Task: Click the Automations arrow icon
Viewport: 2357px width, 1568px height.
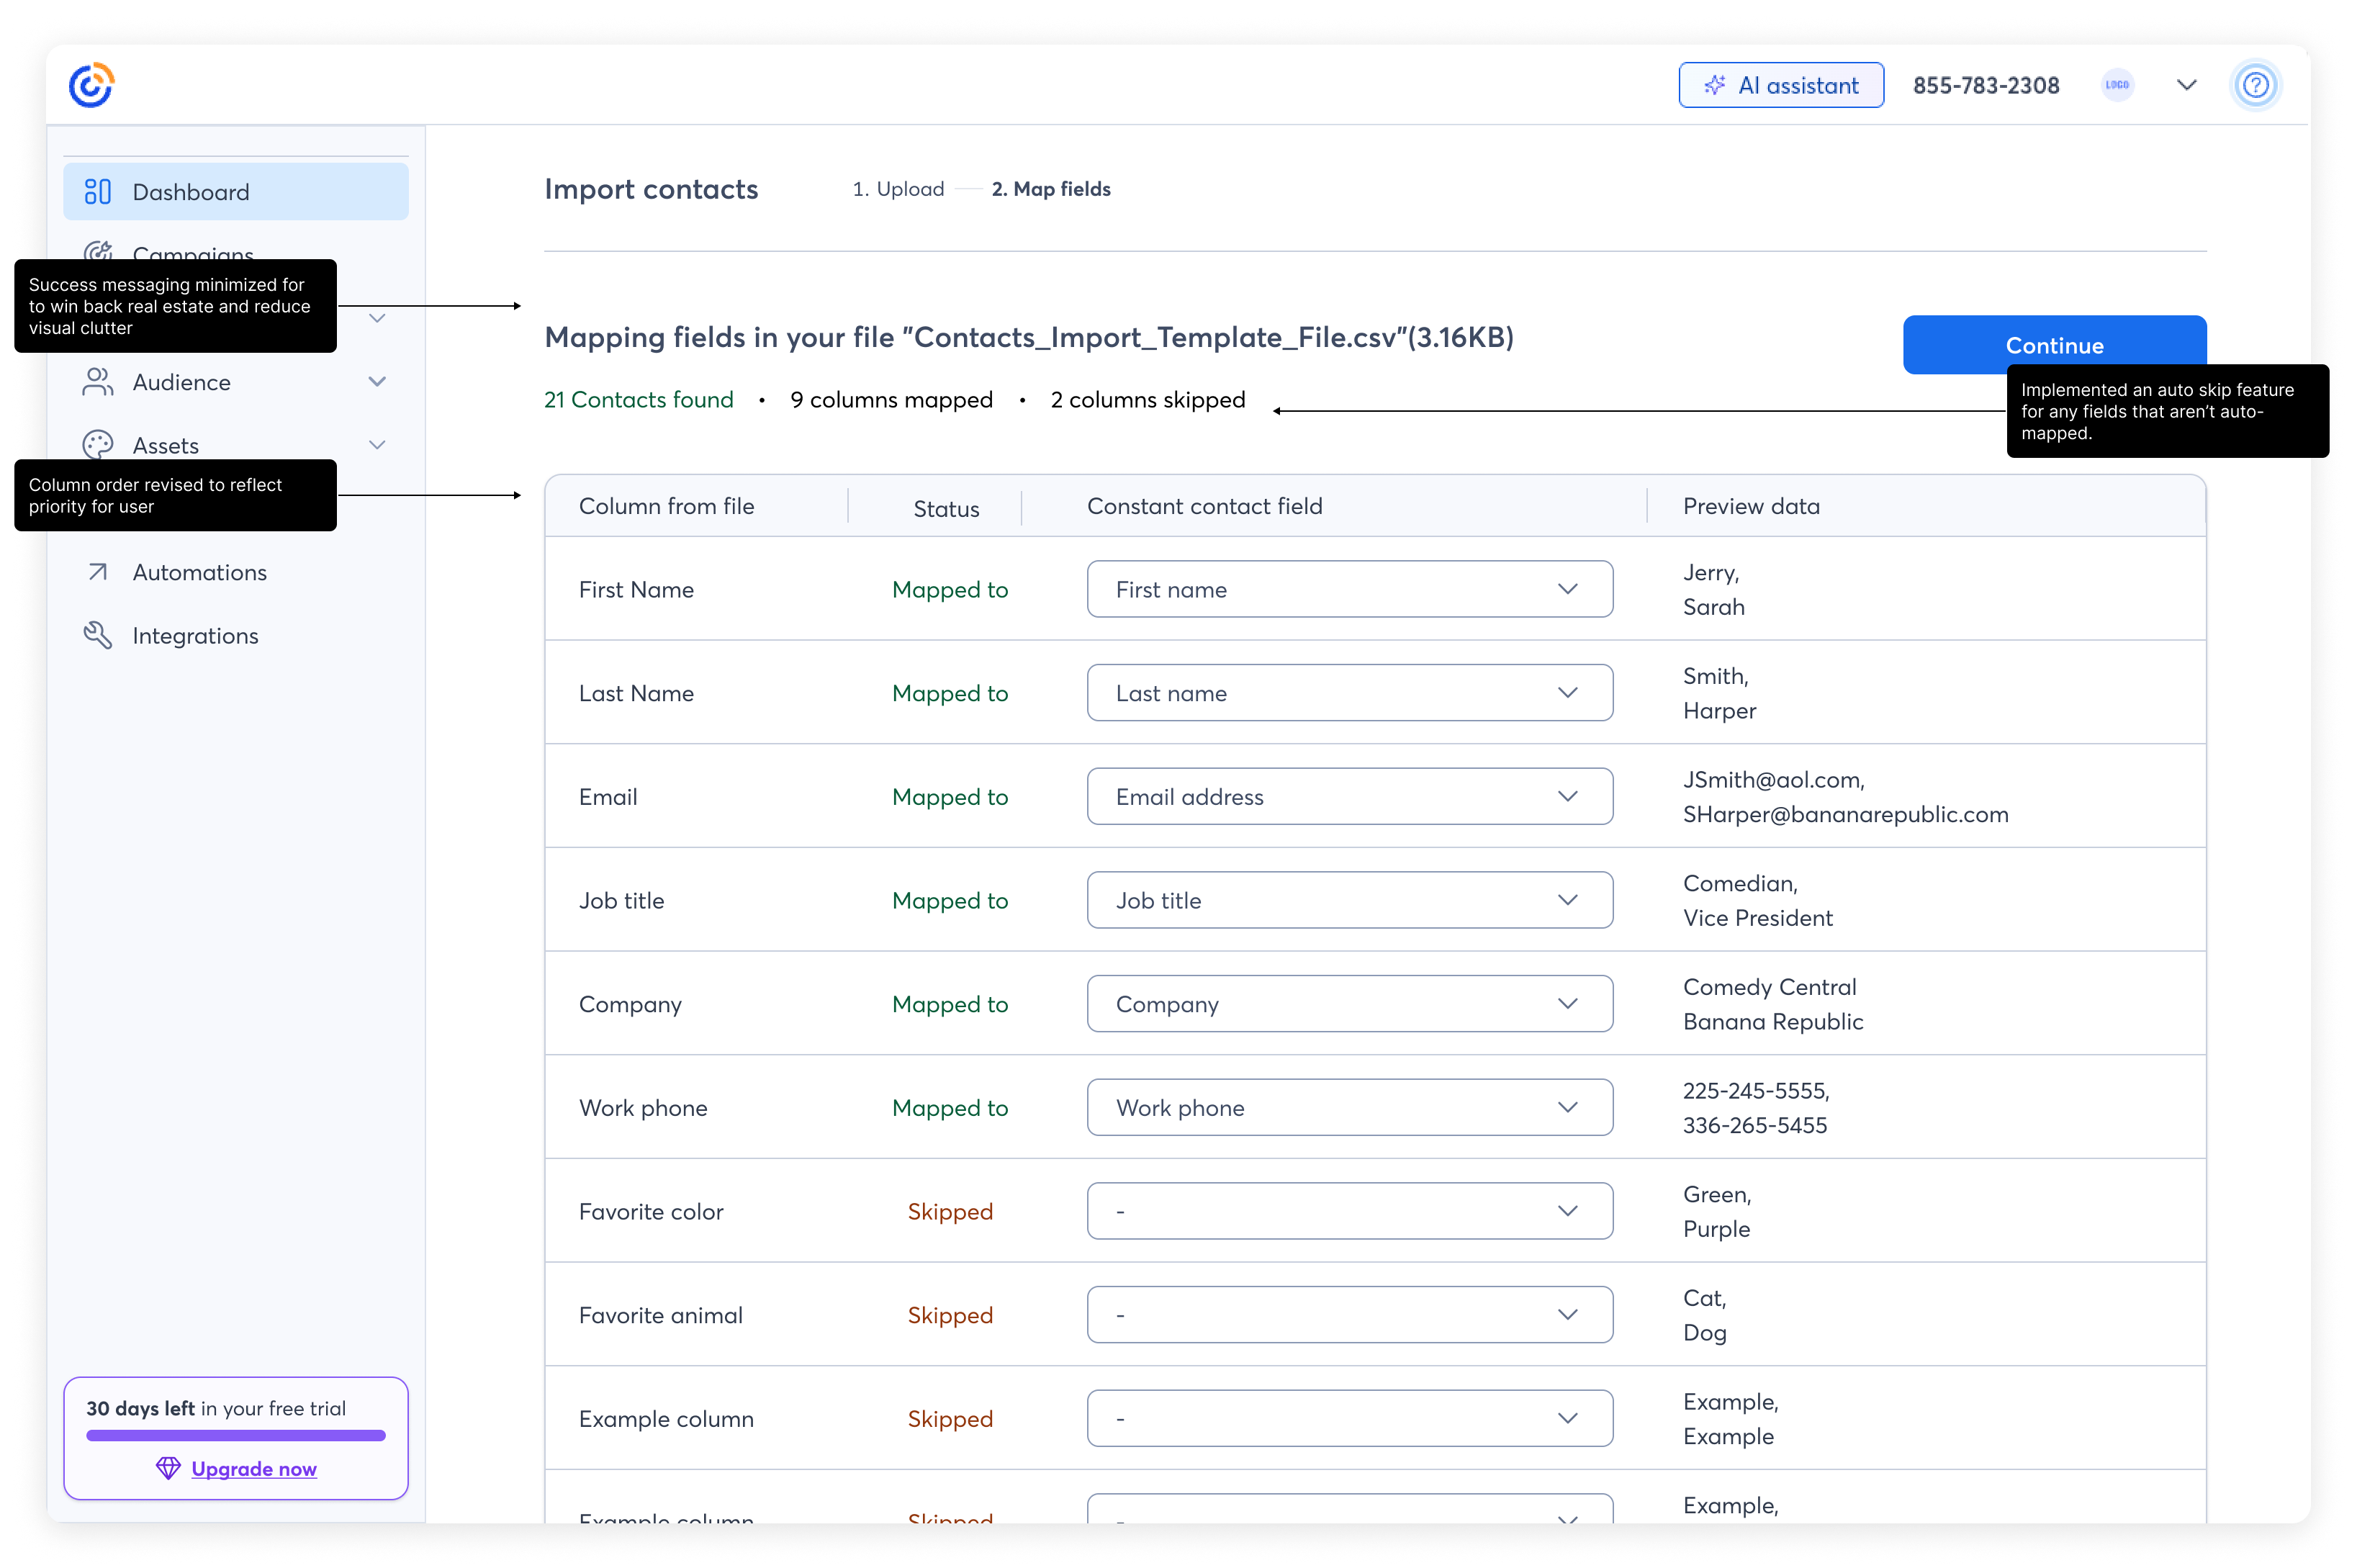Action: coord(97,572)
